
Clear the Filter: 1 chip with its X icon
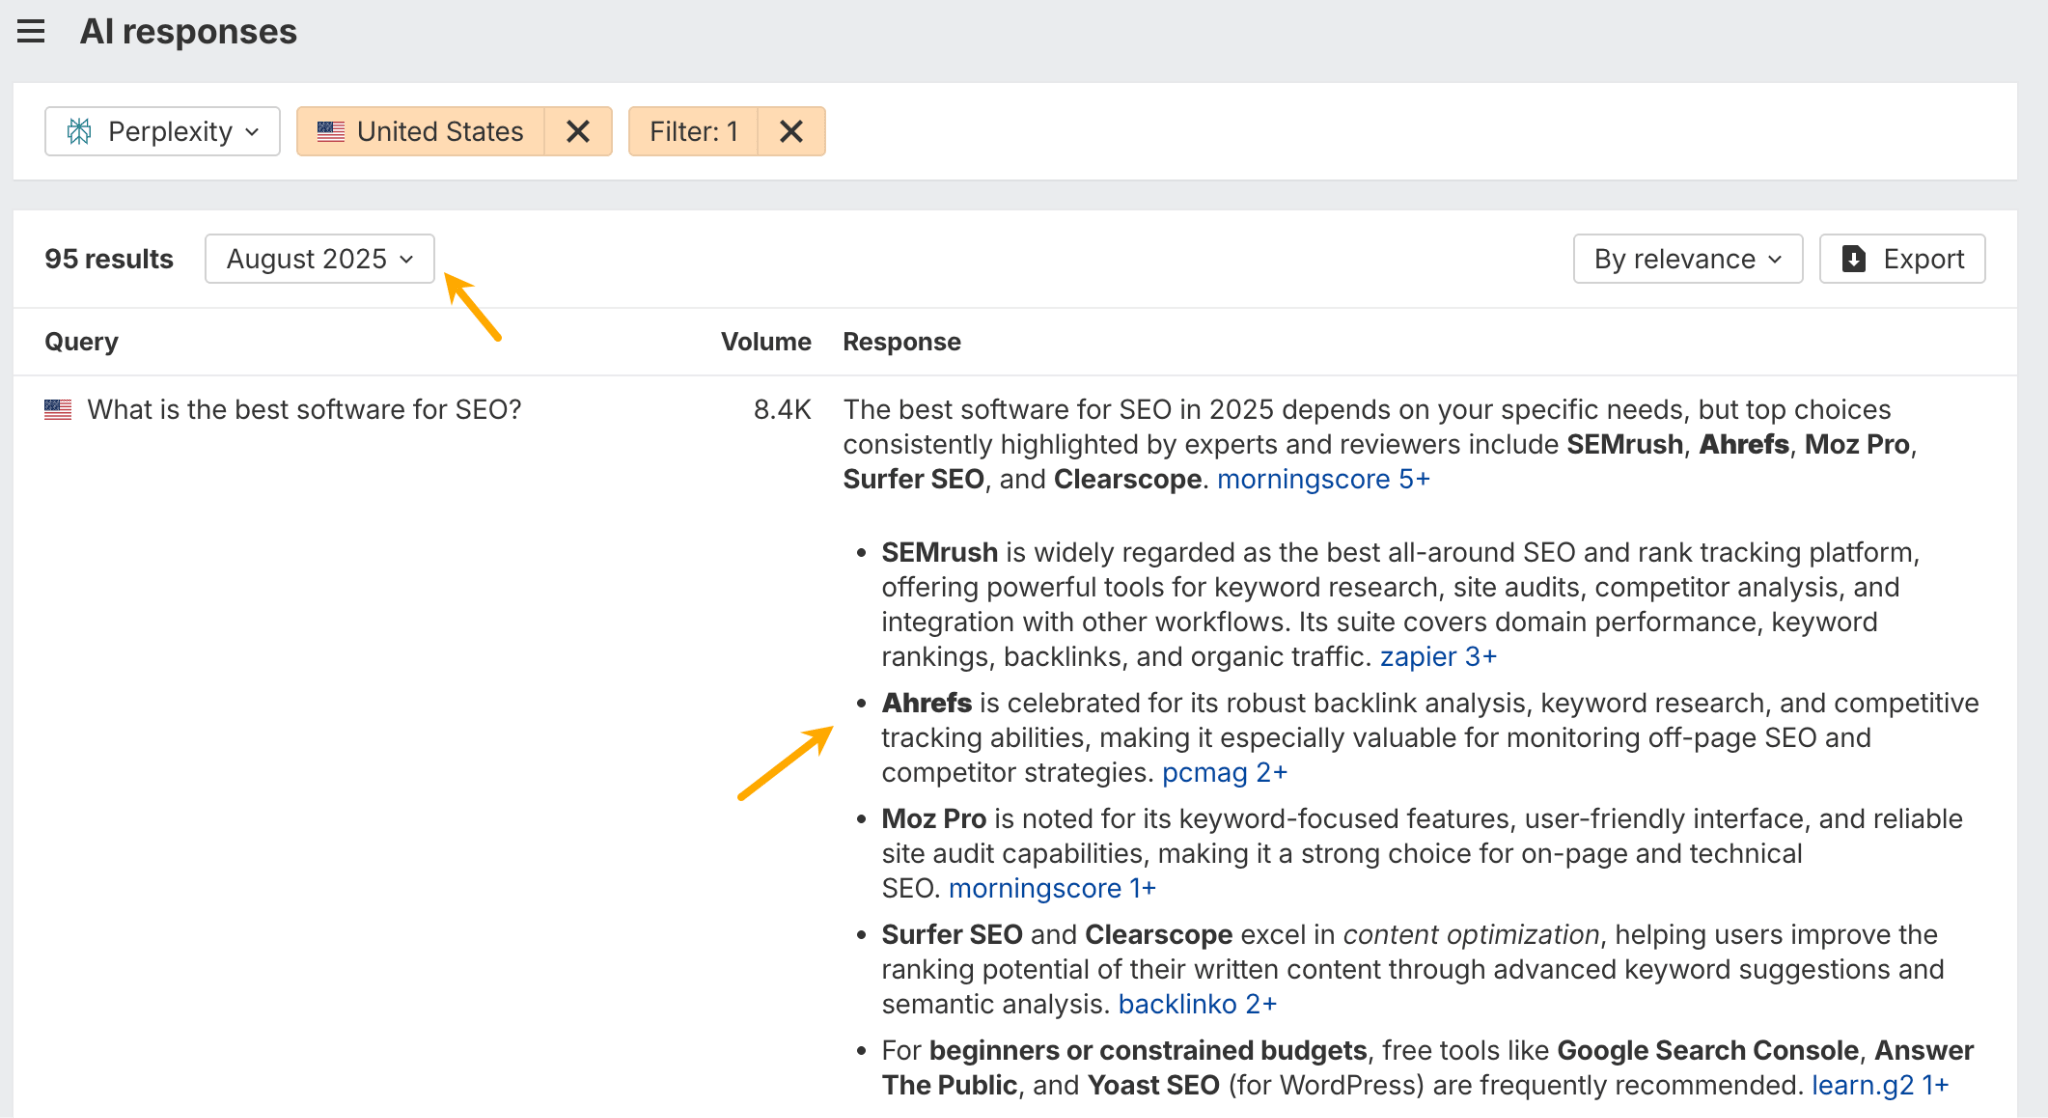[x=791, y=131]
